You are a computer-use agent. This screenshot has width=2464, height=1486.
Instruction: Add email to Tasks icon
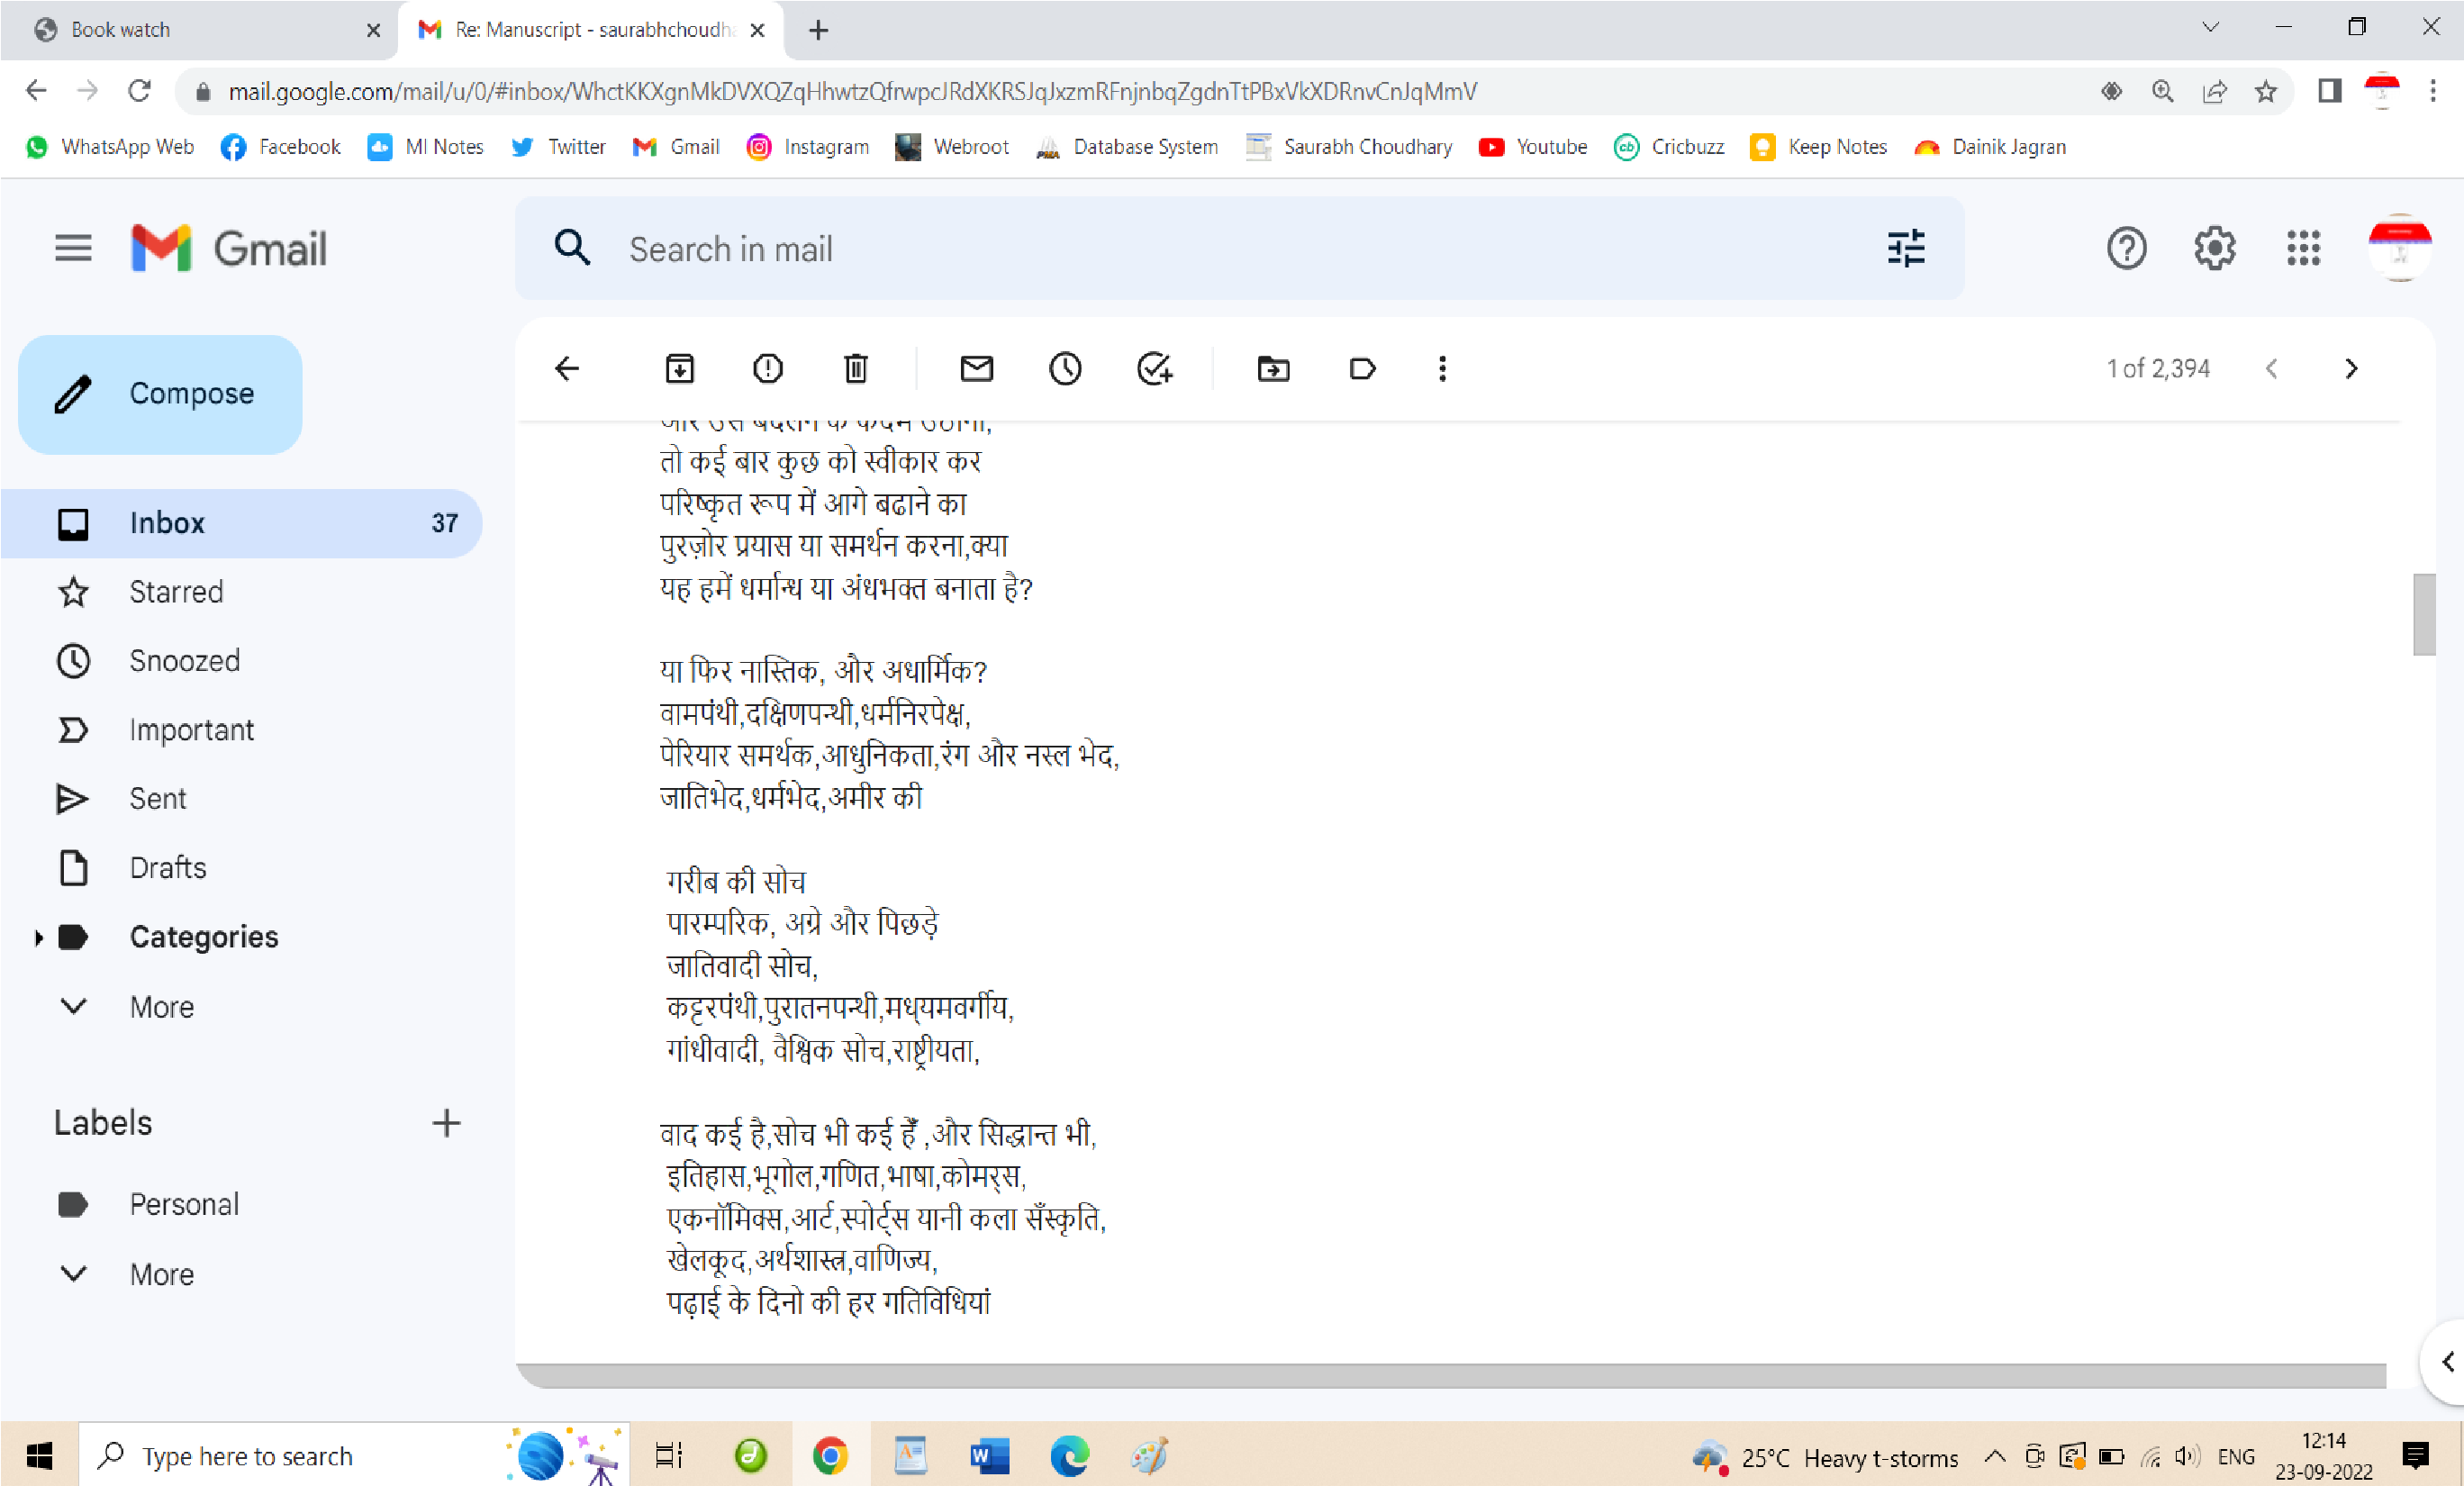[1155, 369]
